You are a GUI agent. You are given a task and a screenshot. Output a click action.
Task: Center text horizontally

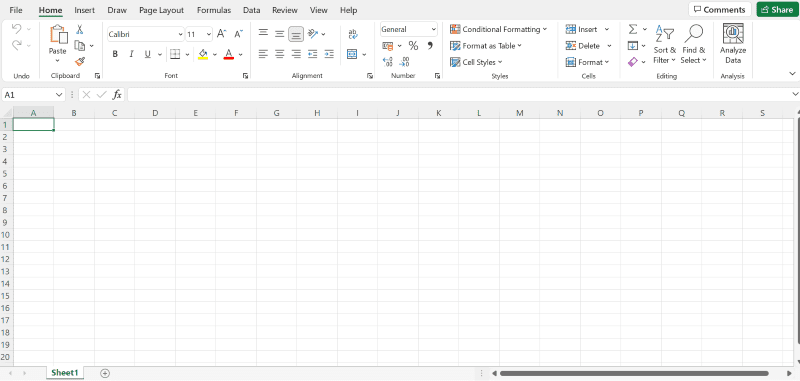[280, 54]
